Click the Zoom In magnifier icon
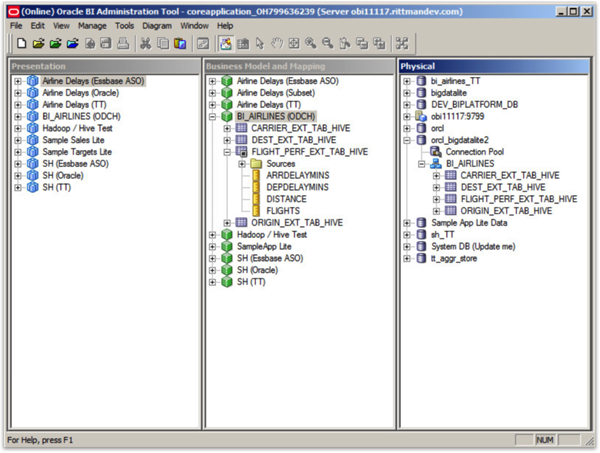The height and width of the screenshot is (453, 600). (x=310, y=44)
